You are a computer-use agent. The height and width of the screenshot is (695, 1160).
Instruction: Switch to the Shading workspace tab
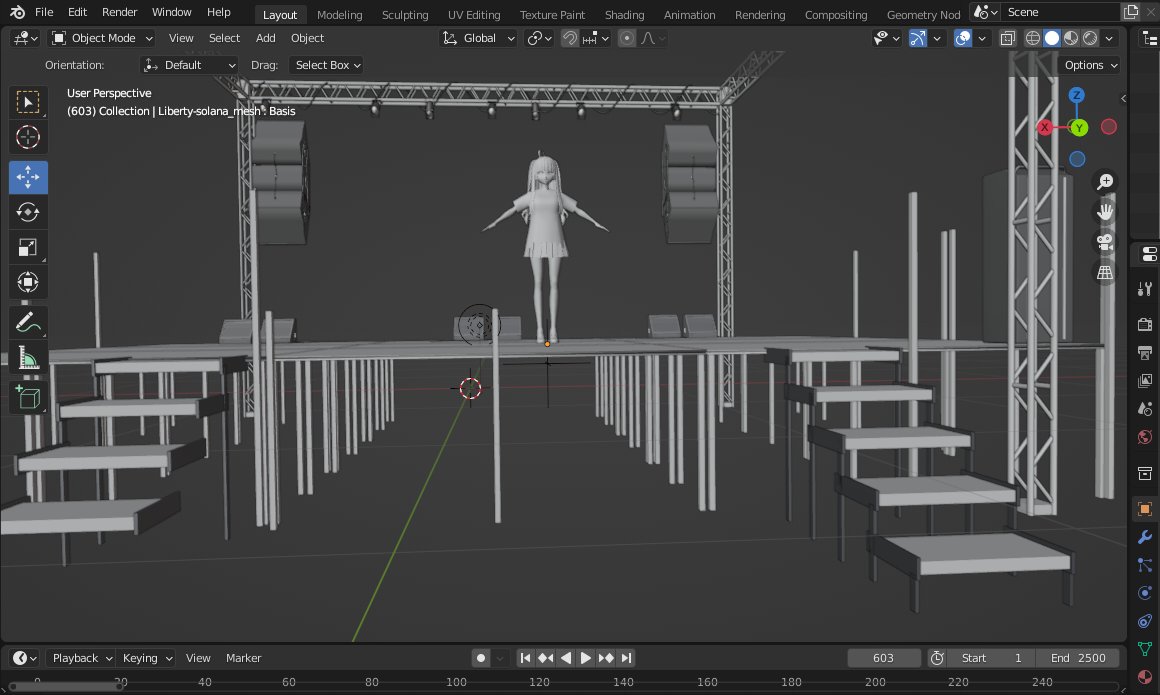(624, 15)
